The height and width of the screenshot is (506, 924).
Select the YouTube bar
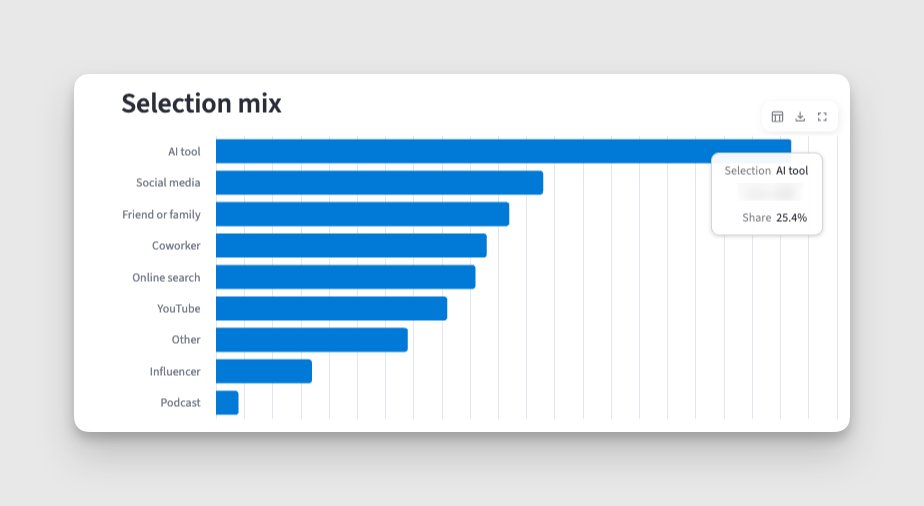pos(331,309)
